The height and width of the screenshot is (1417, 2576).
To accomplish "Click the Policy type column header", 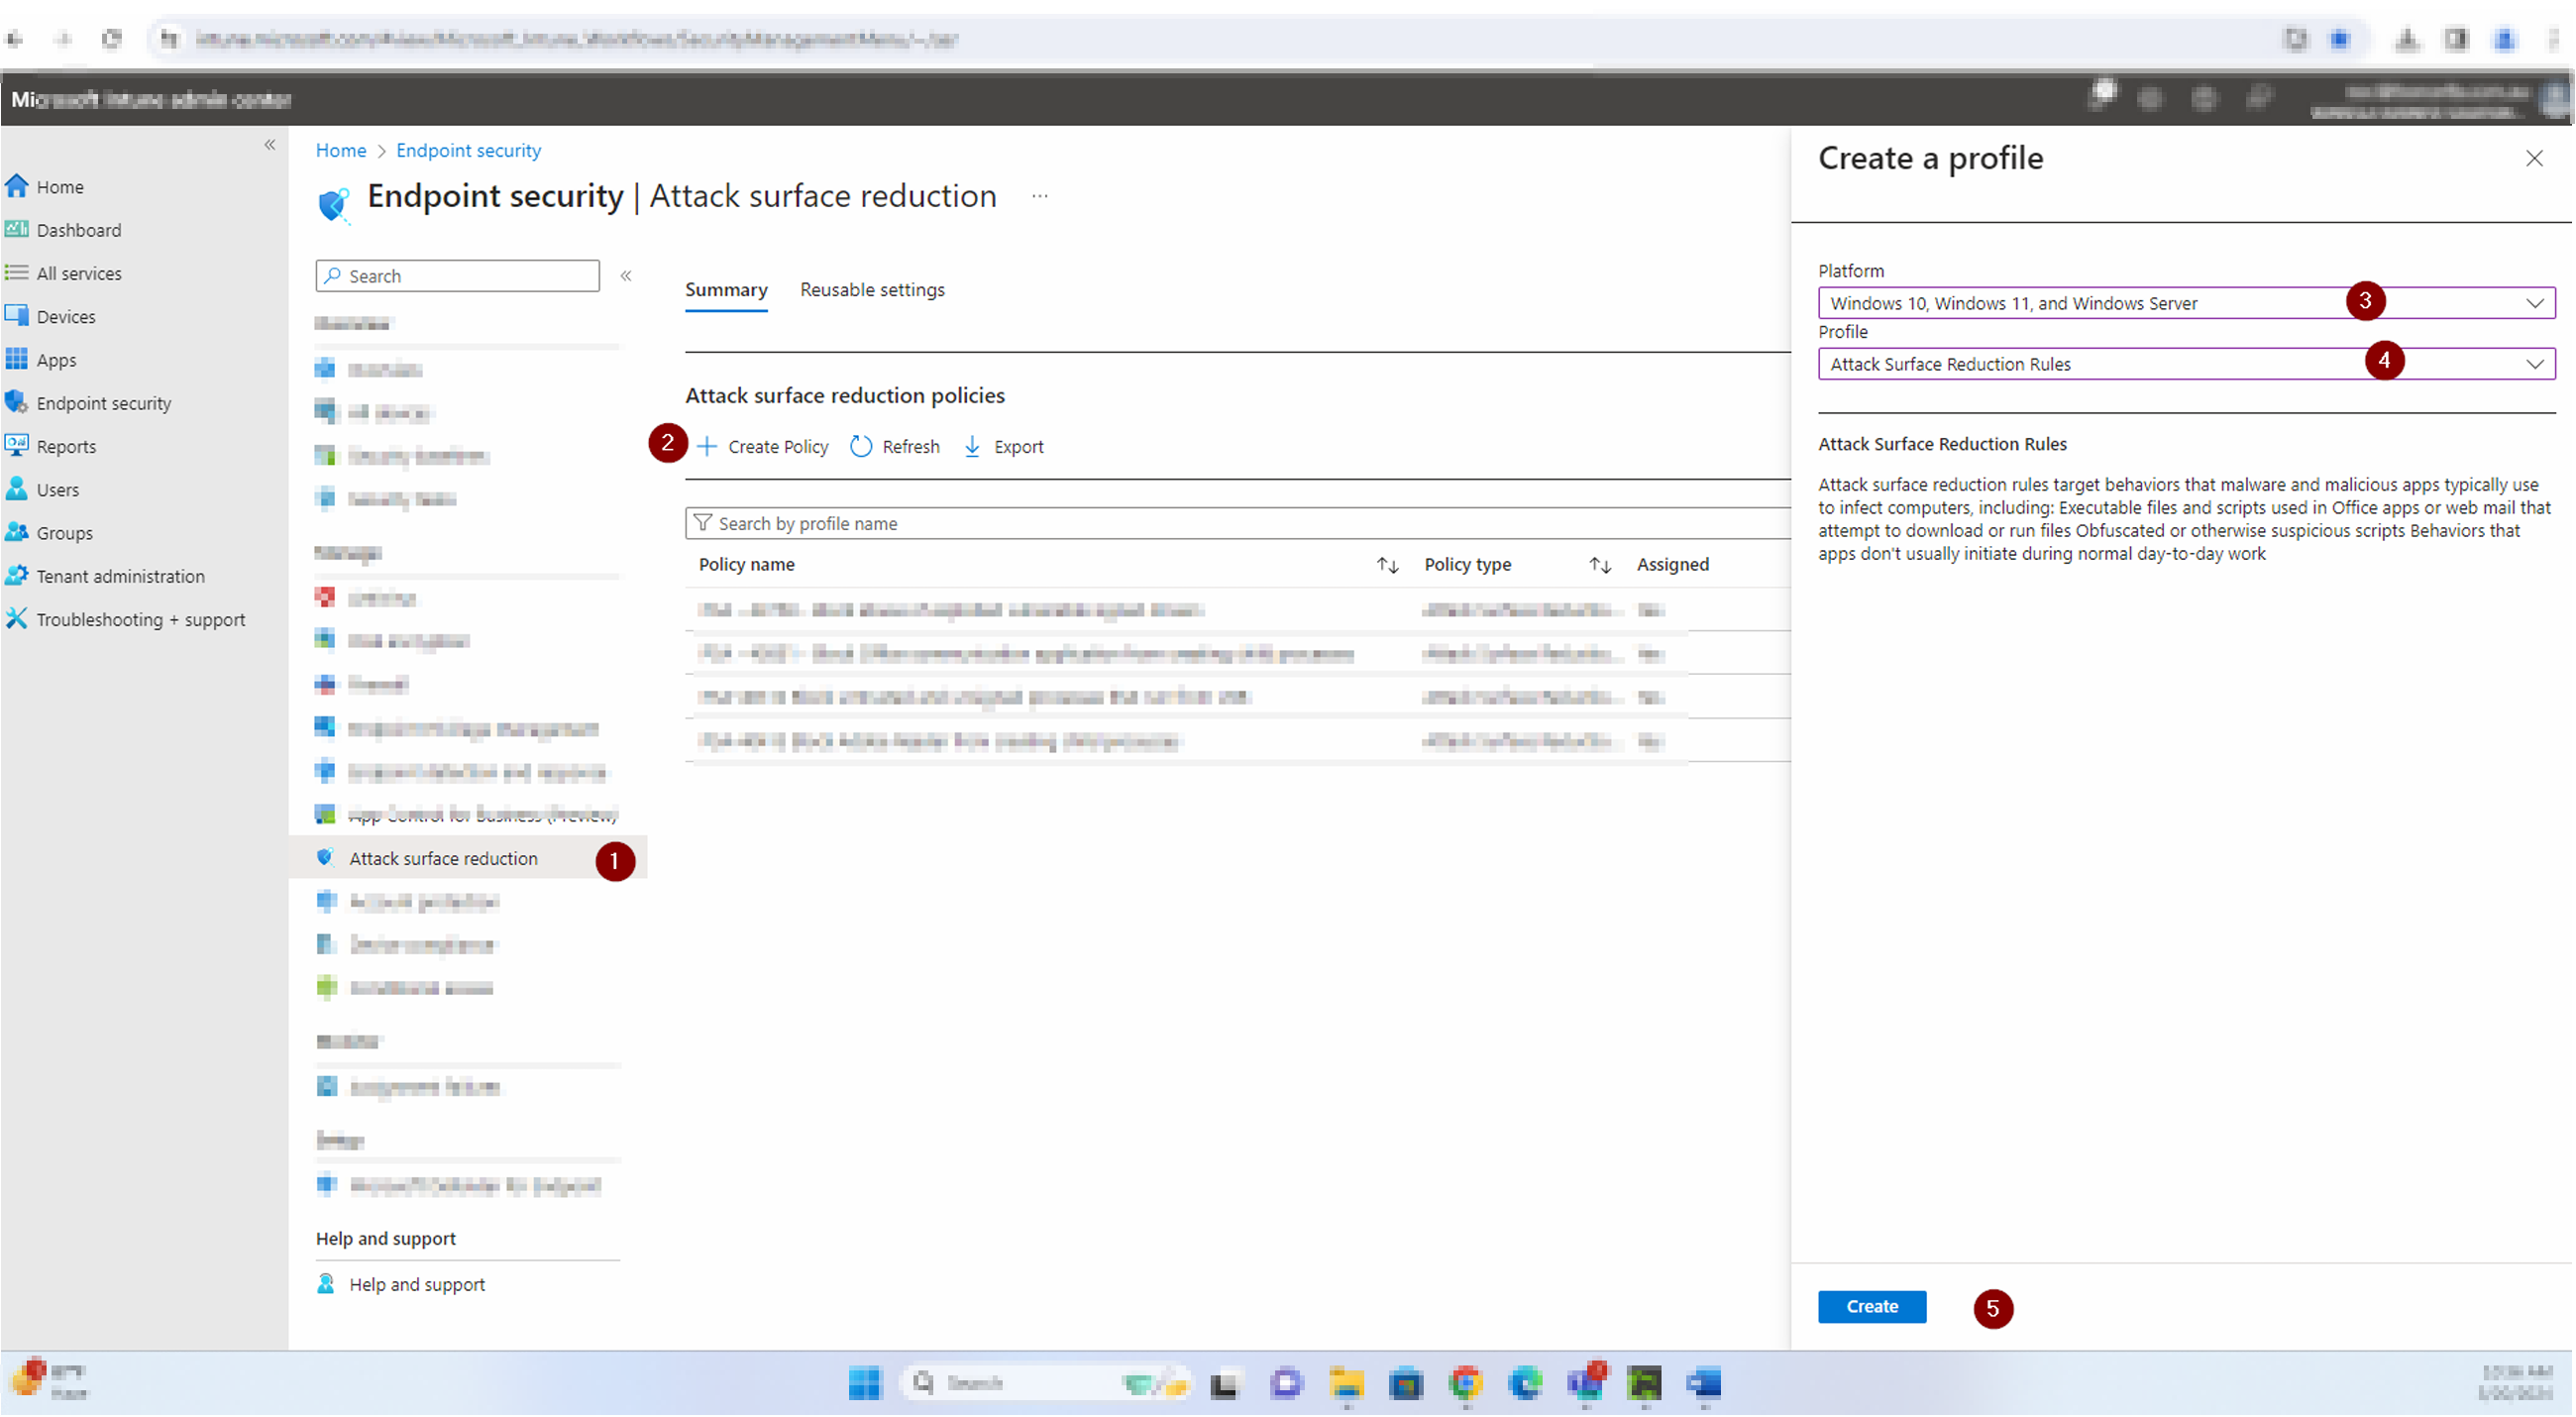I will pos(1467,565).
